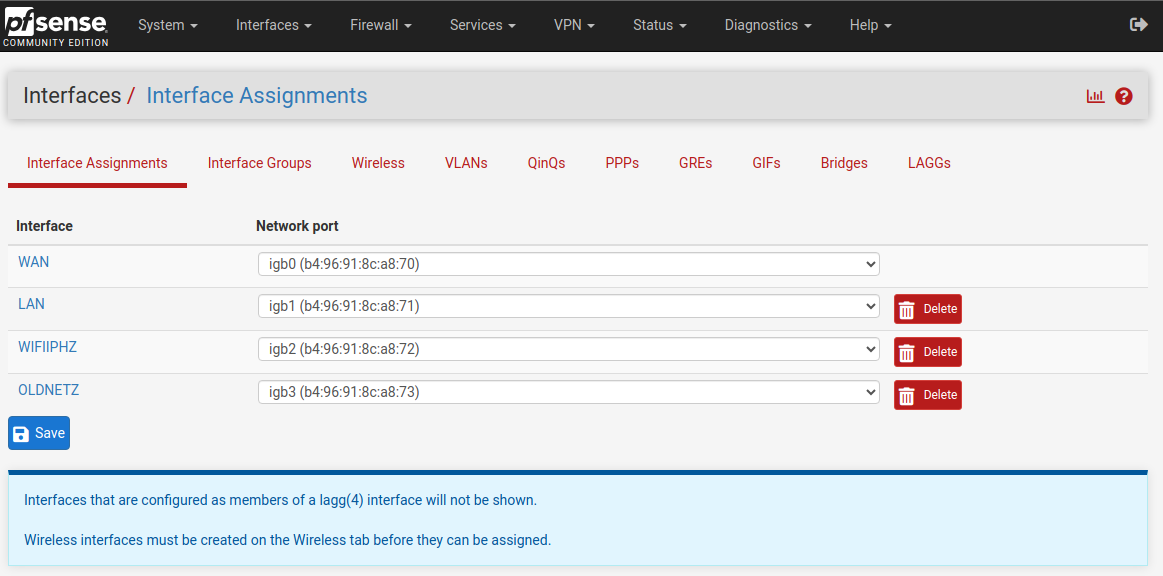This screenshot has width=1163, height=576.
Task: Expand the System menu
Action: point(167,25)
